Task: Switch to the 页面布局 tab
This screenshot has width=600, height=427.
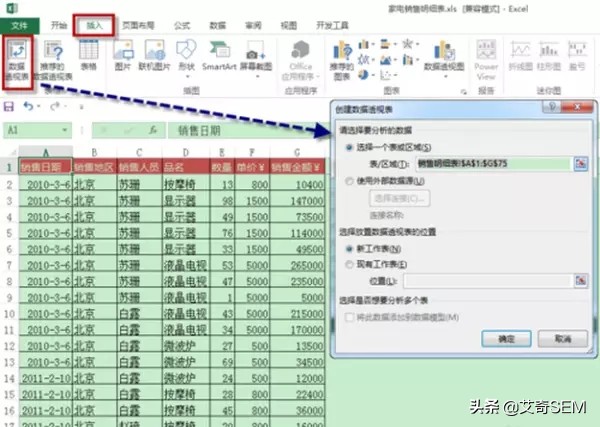Action: [x=138, y=25]
